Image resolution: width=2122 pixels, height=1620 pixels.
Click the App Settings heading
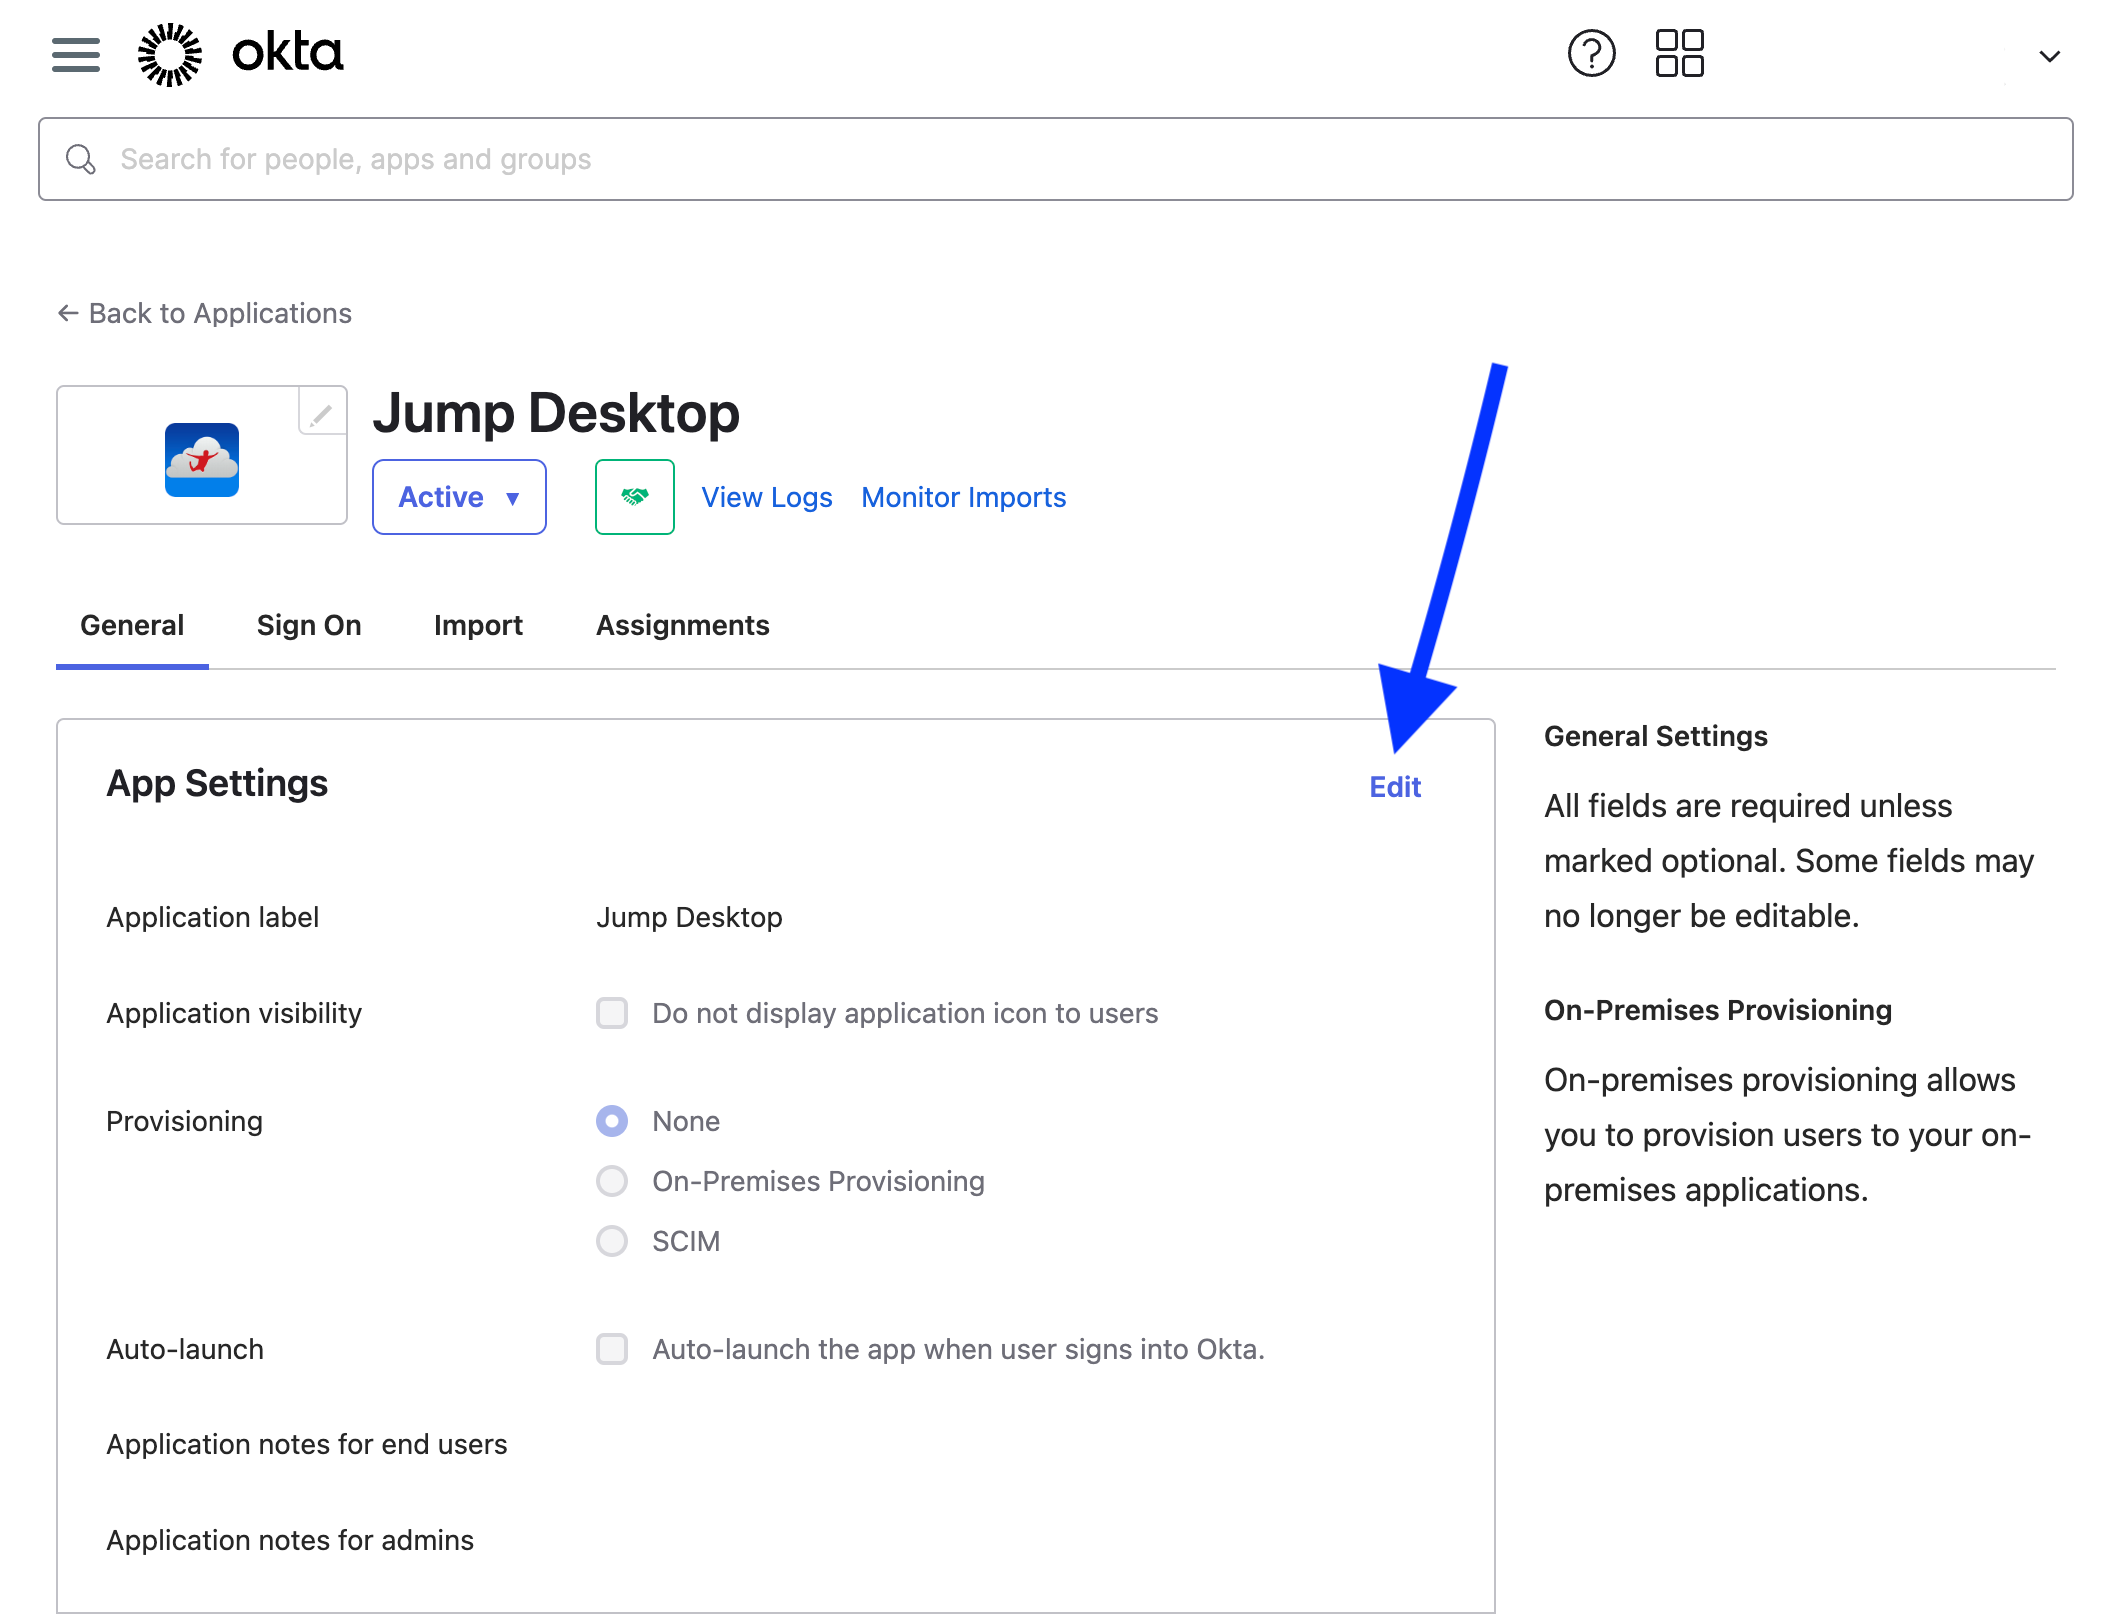pyautogui.click(x=217, y=783)
